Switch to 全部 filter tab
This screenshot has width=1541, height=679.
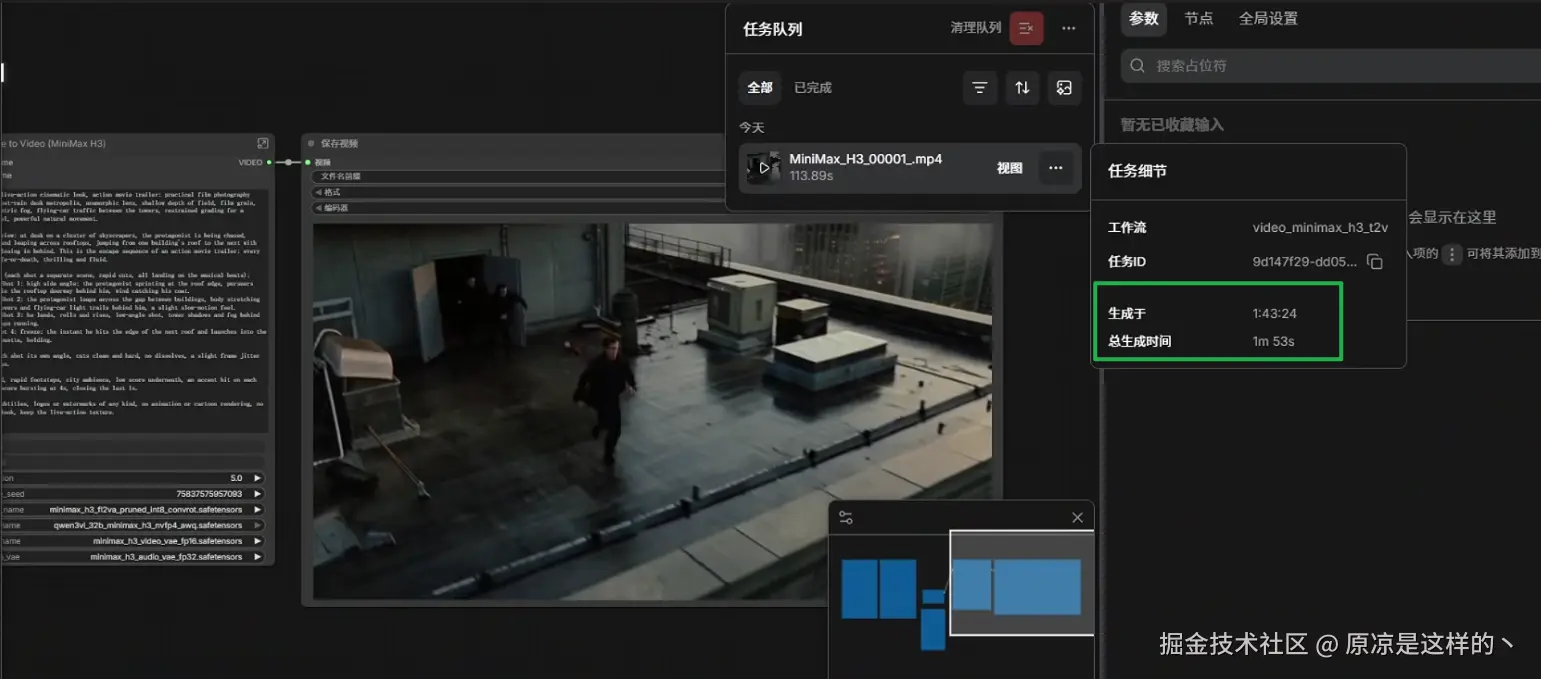tap(760, 87)
